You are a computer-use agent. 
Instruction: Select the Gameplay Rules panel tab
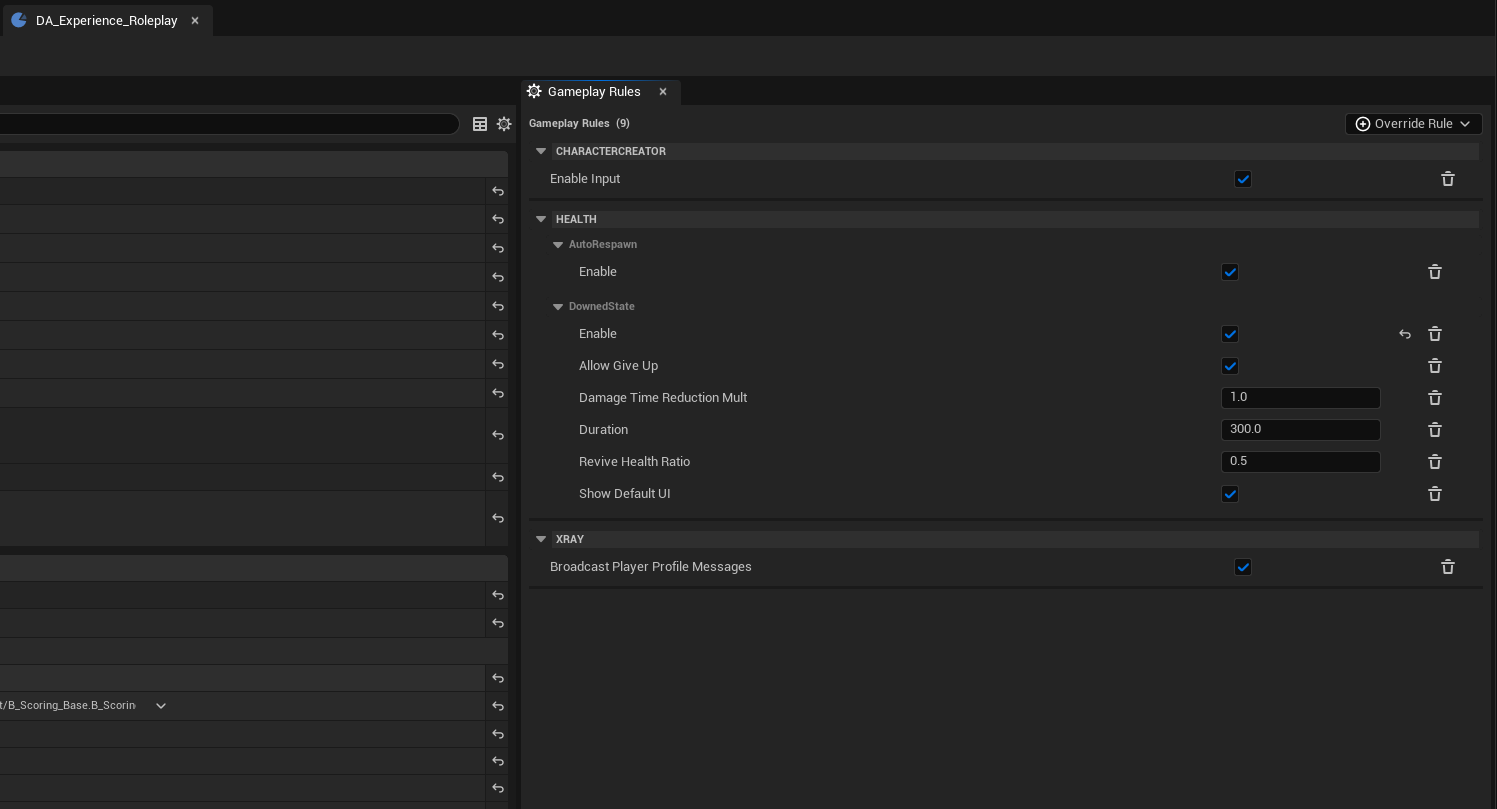pos(593,92)
